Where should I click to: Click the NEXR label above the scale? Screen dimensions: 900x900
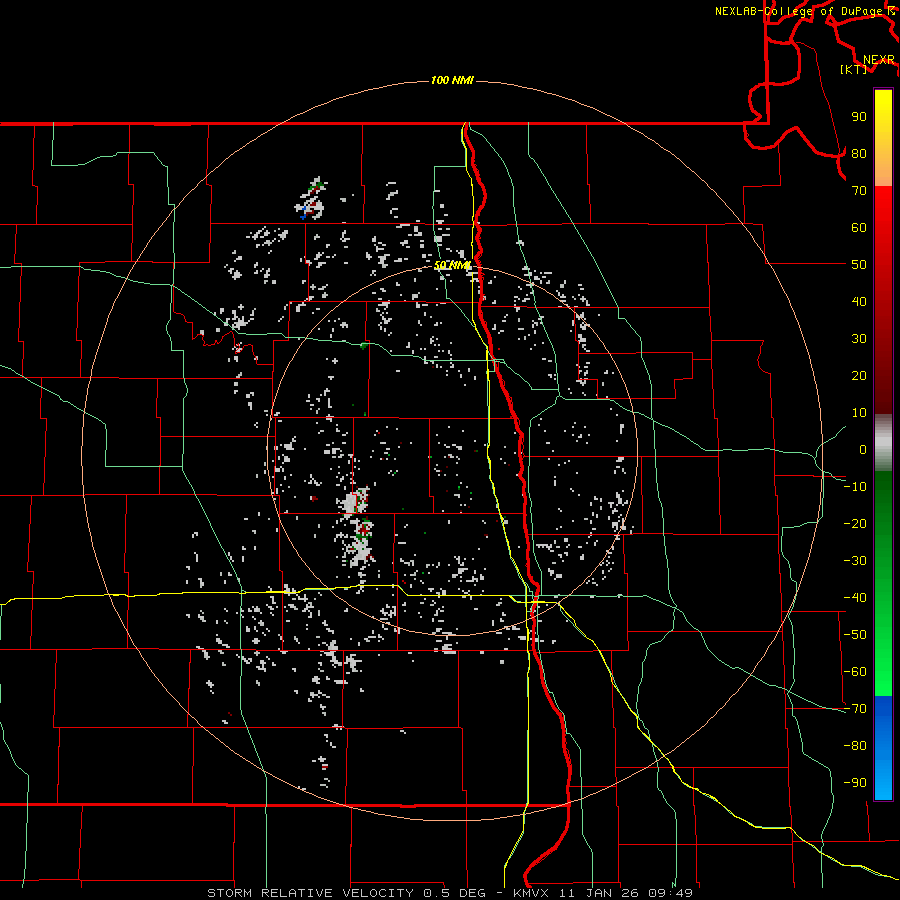[879, 60]
